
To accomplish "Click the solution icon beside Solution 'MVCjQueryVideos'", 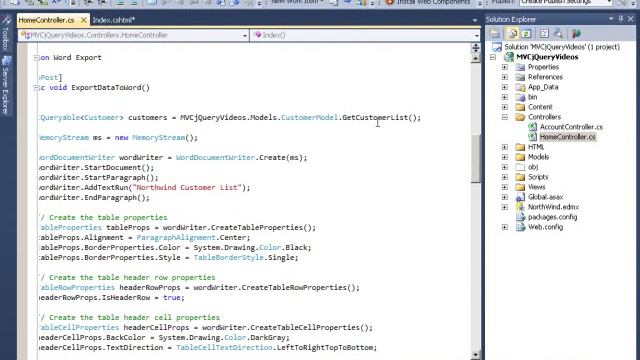I will coord(497,47).
